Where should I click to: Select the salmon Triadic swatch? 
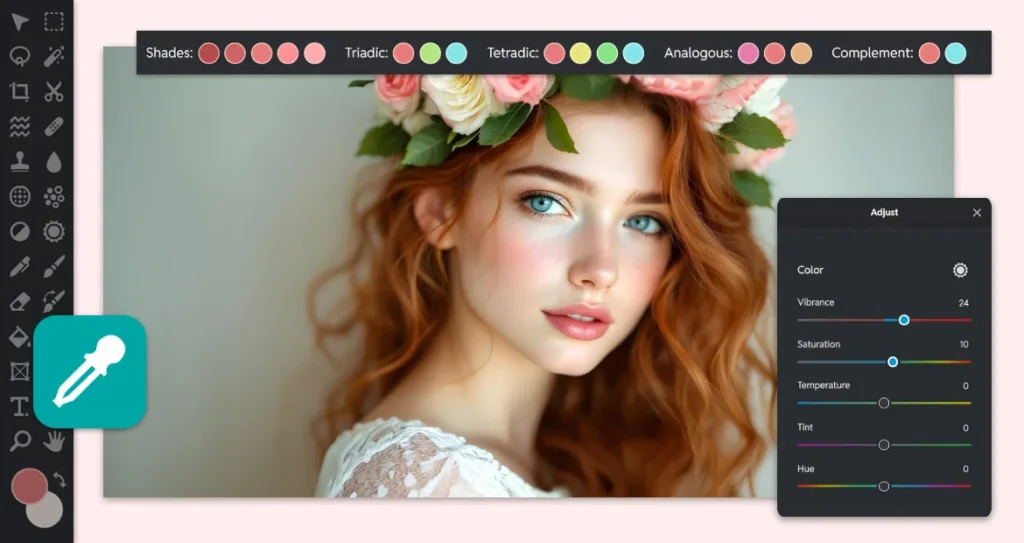[404, 53]
